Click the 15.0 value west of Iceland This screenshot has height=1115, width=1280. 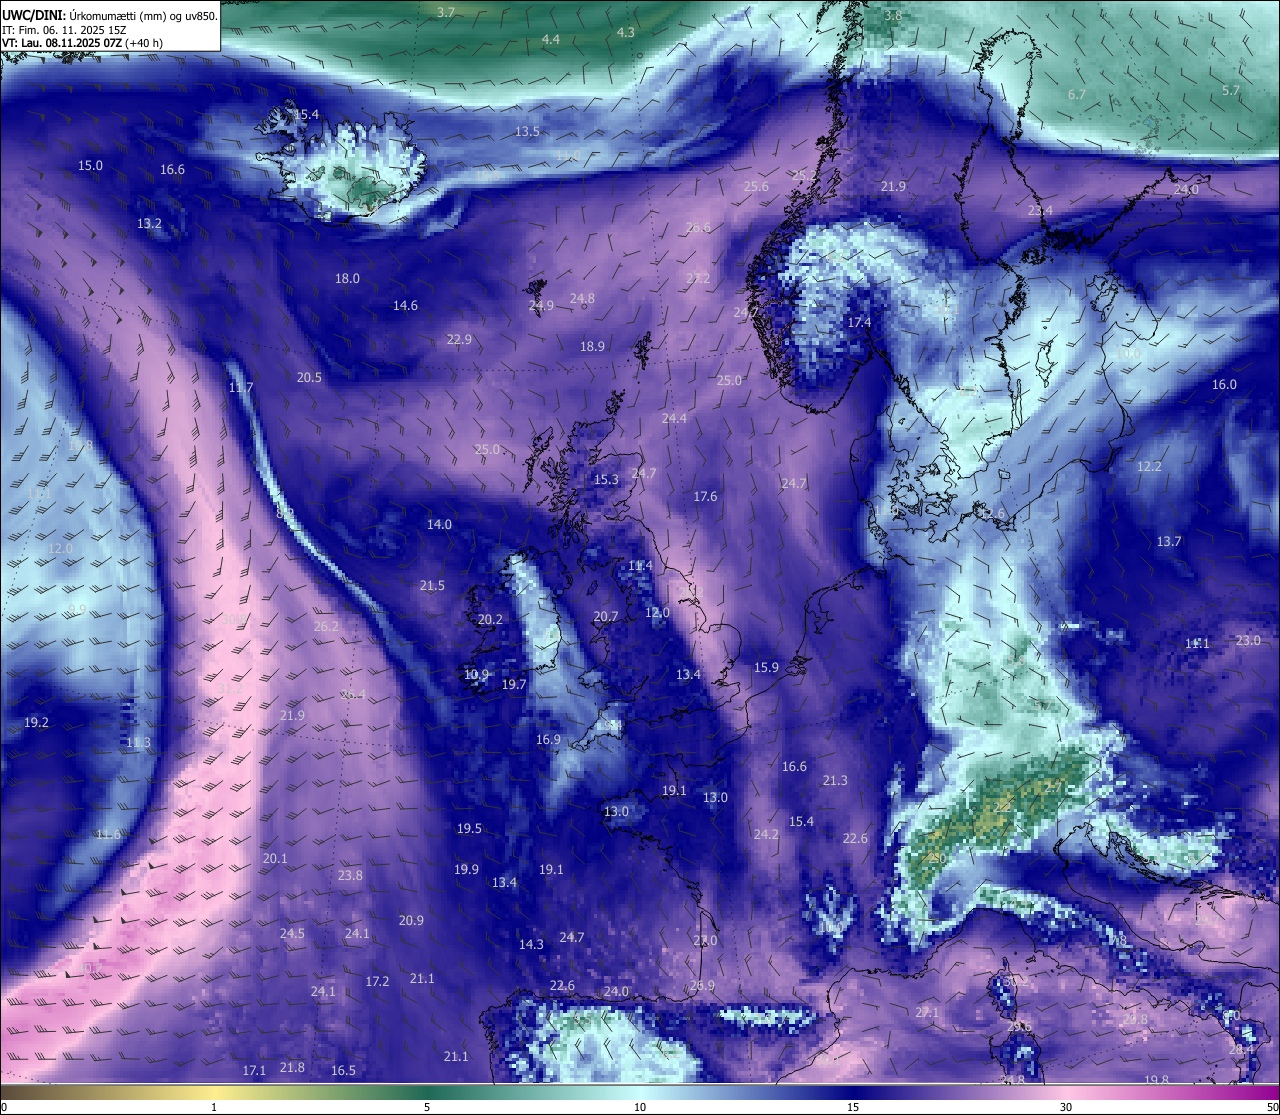[90, 165]
